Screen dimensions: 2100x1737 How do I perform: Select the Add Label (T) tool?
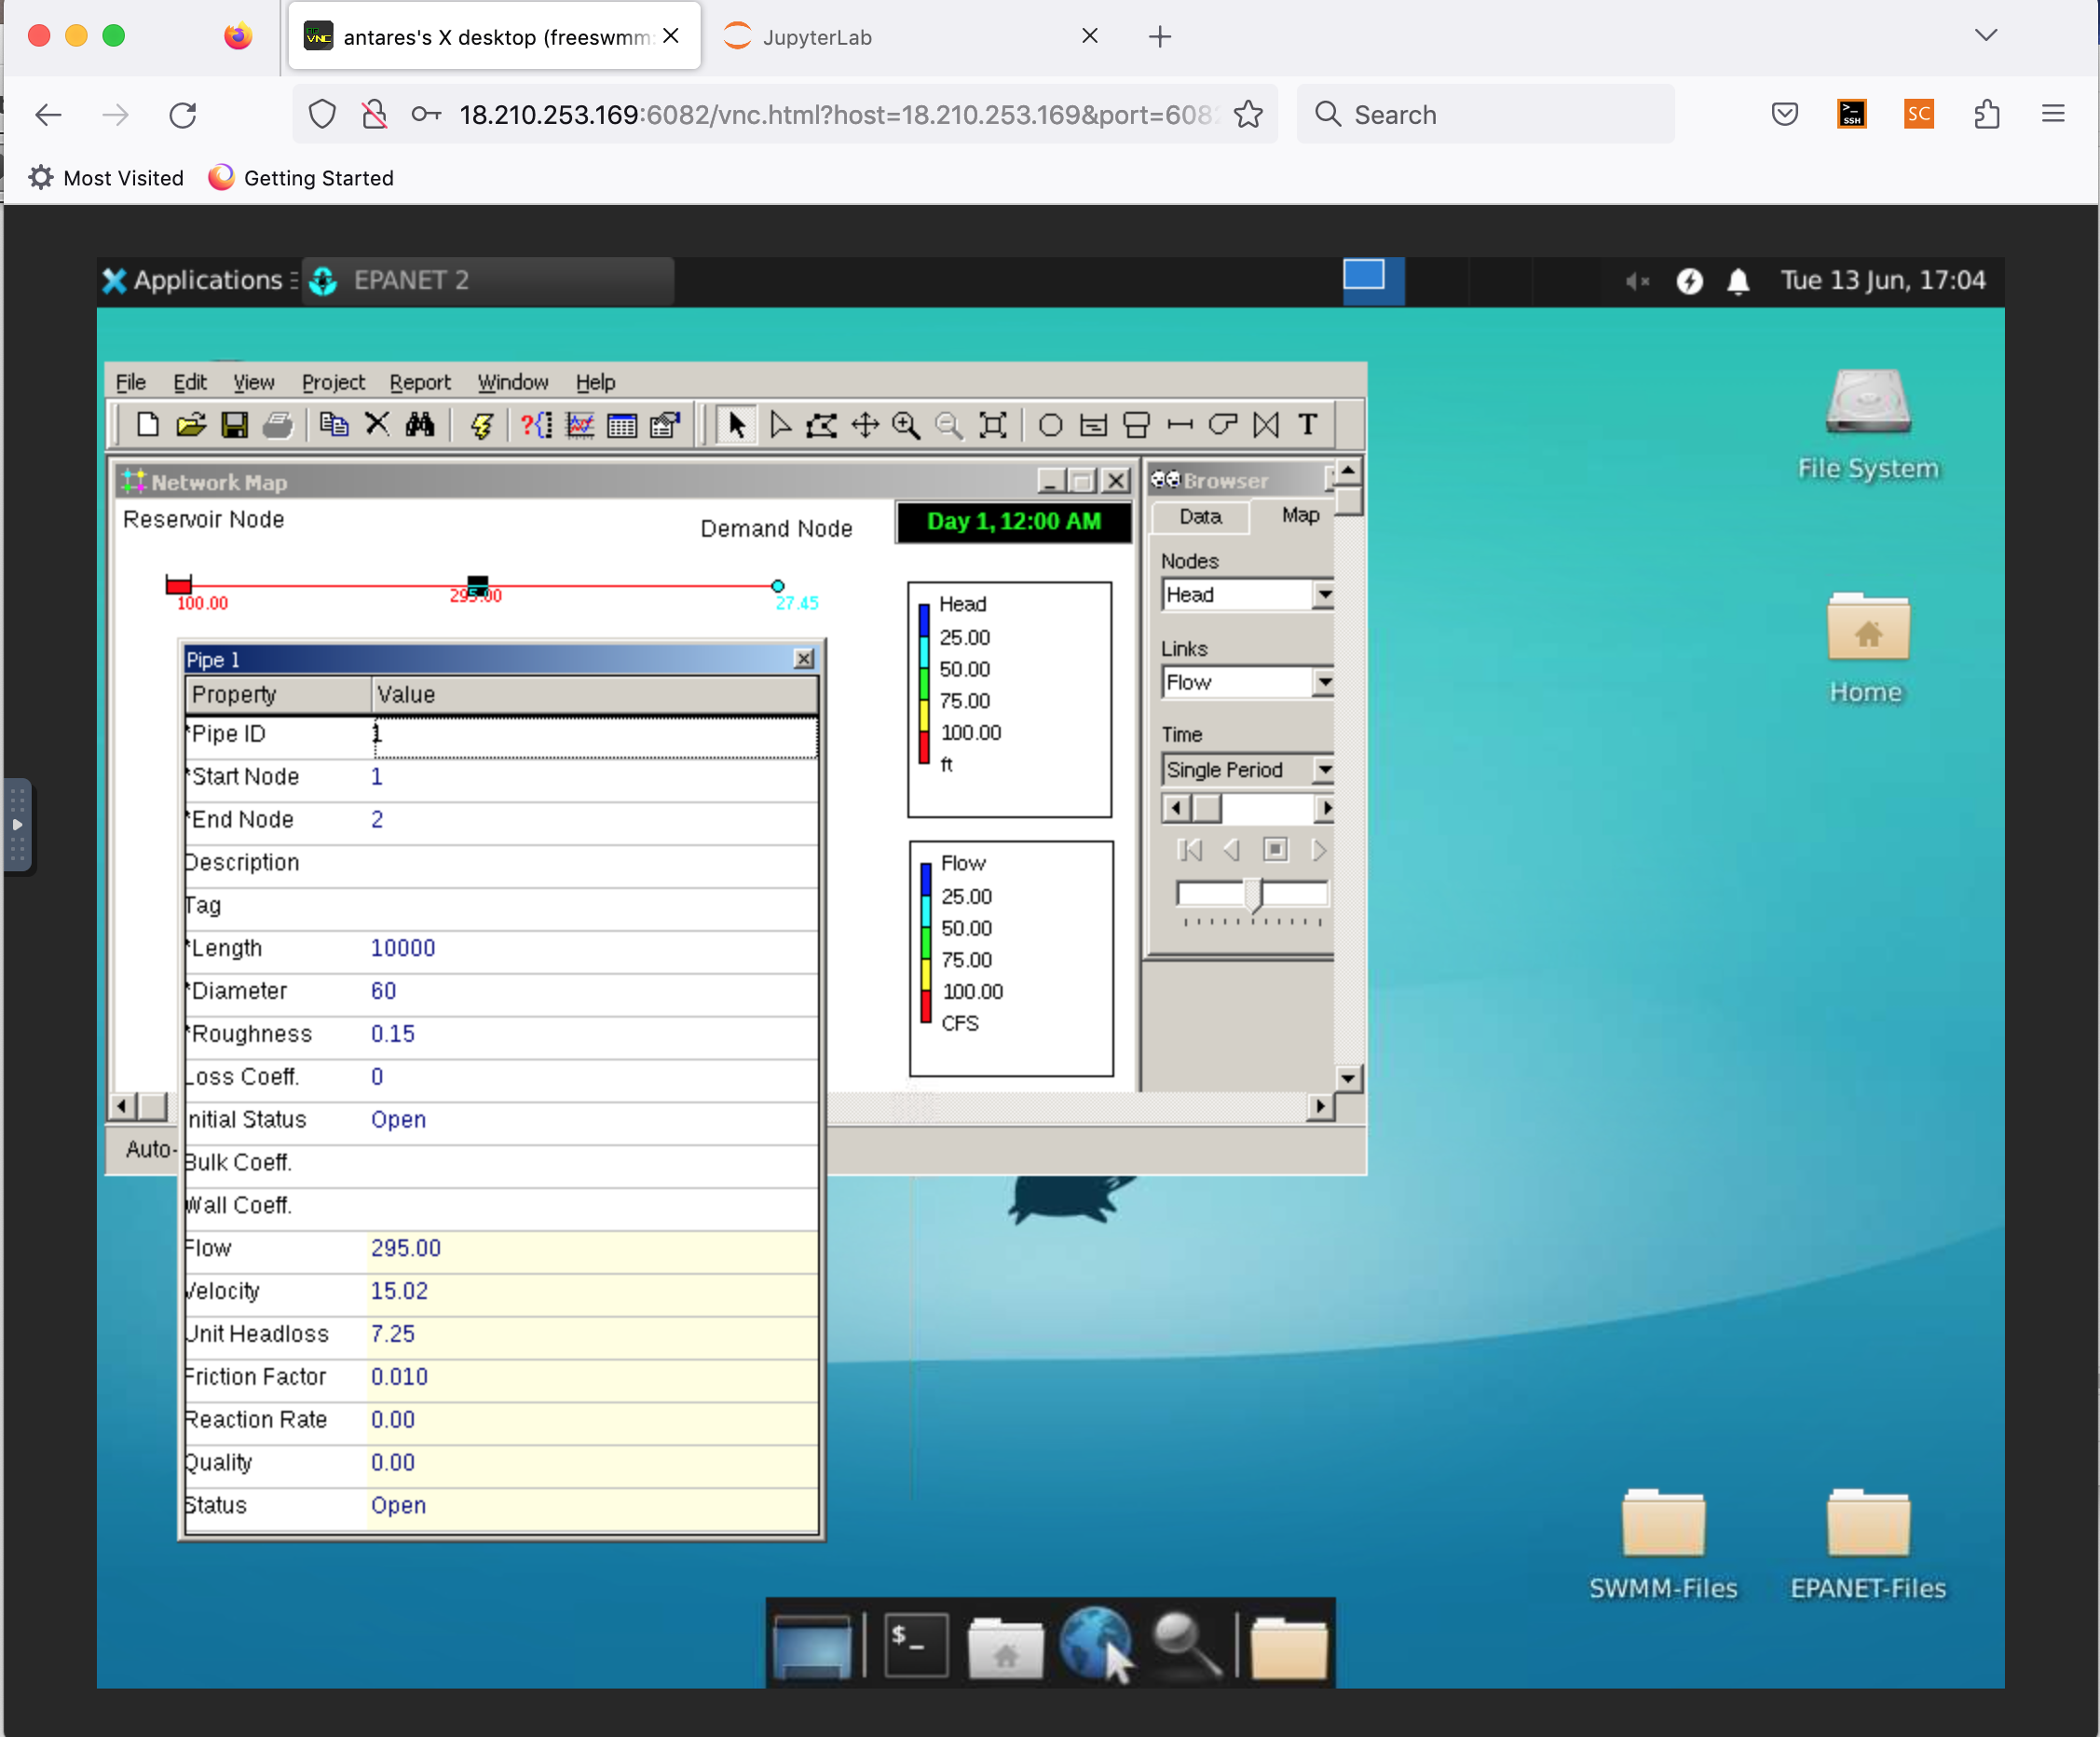[x=1308, y=425]
